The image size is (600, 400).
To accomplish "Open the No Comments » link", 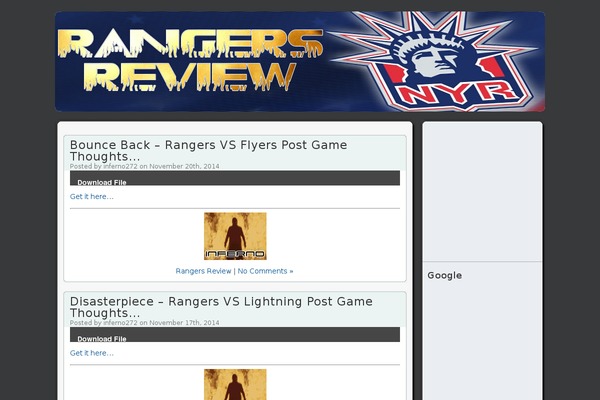I will [x=265, y=271].
